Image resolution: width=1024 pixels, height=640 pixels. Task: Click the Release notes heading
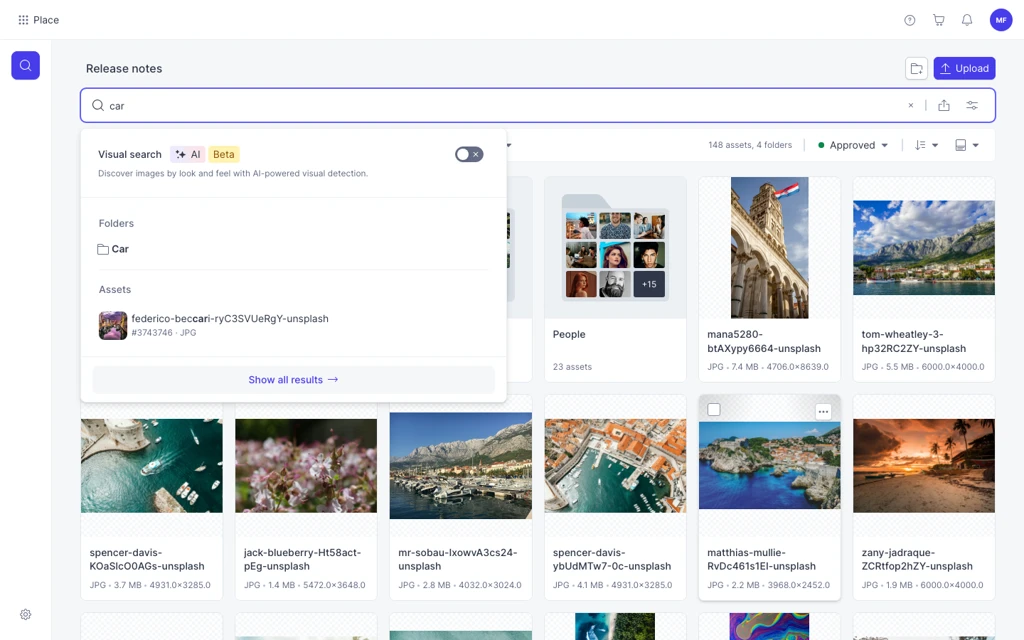(x=124, y=69)
